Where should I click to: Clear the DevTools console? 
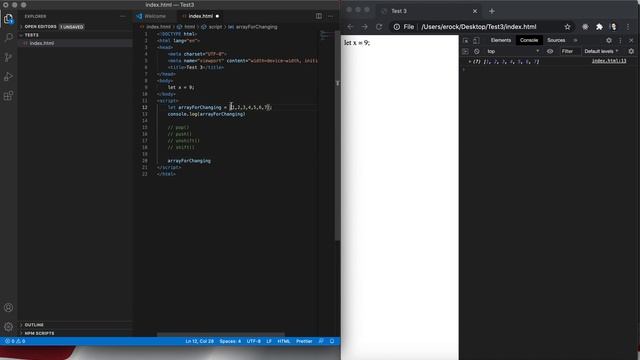pyautogui.click(x=477, y=51)
